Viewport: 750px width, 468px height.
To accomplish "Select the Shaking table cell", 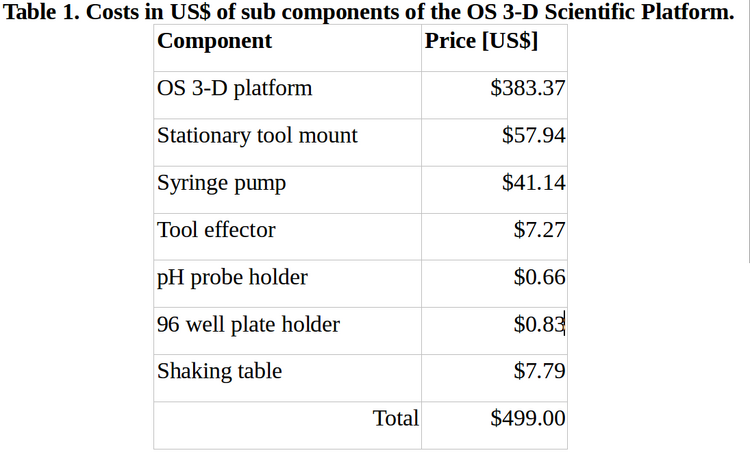I will click(x=287, y=378).
